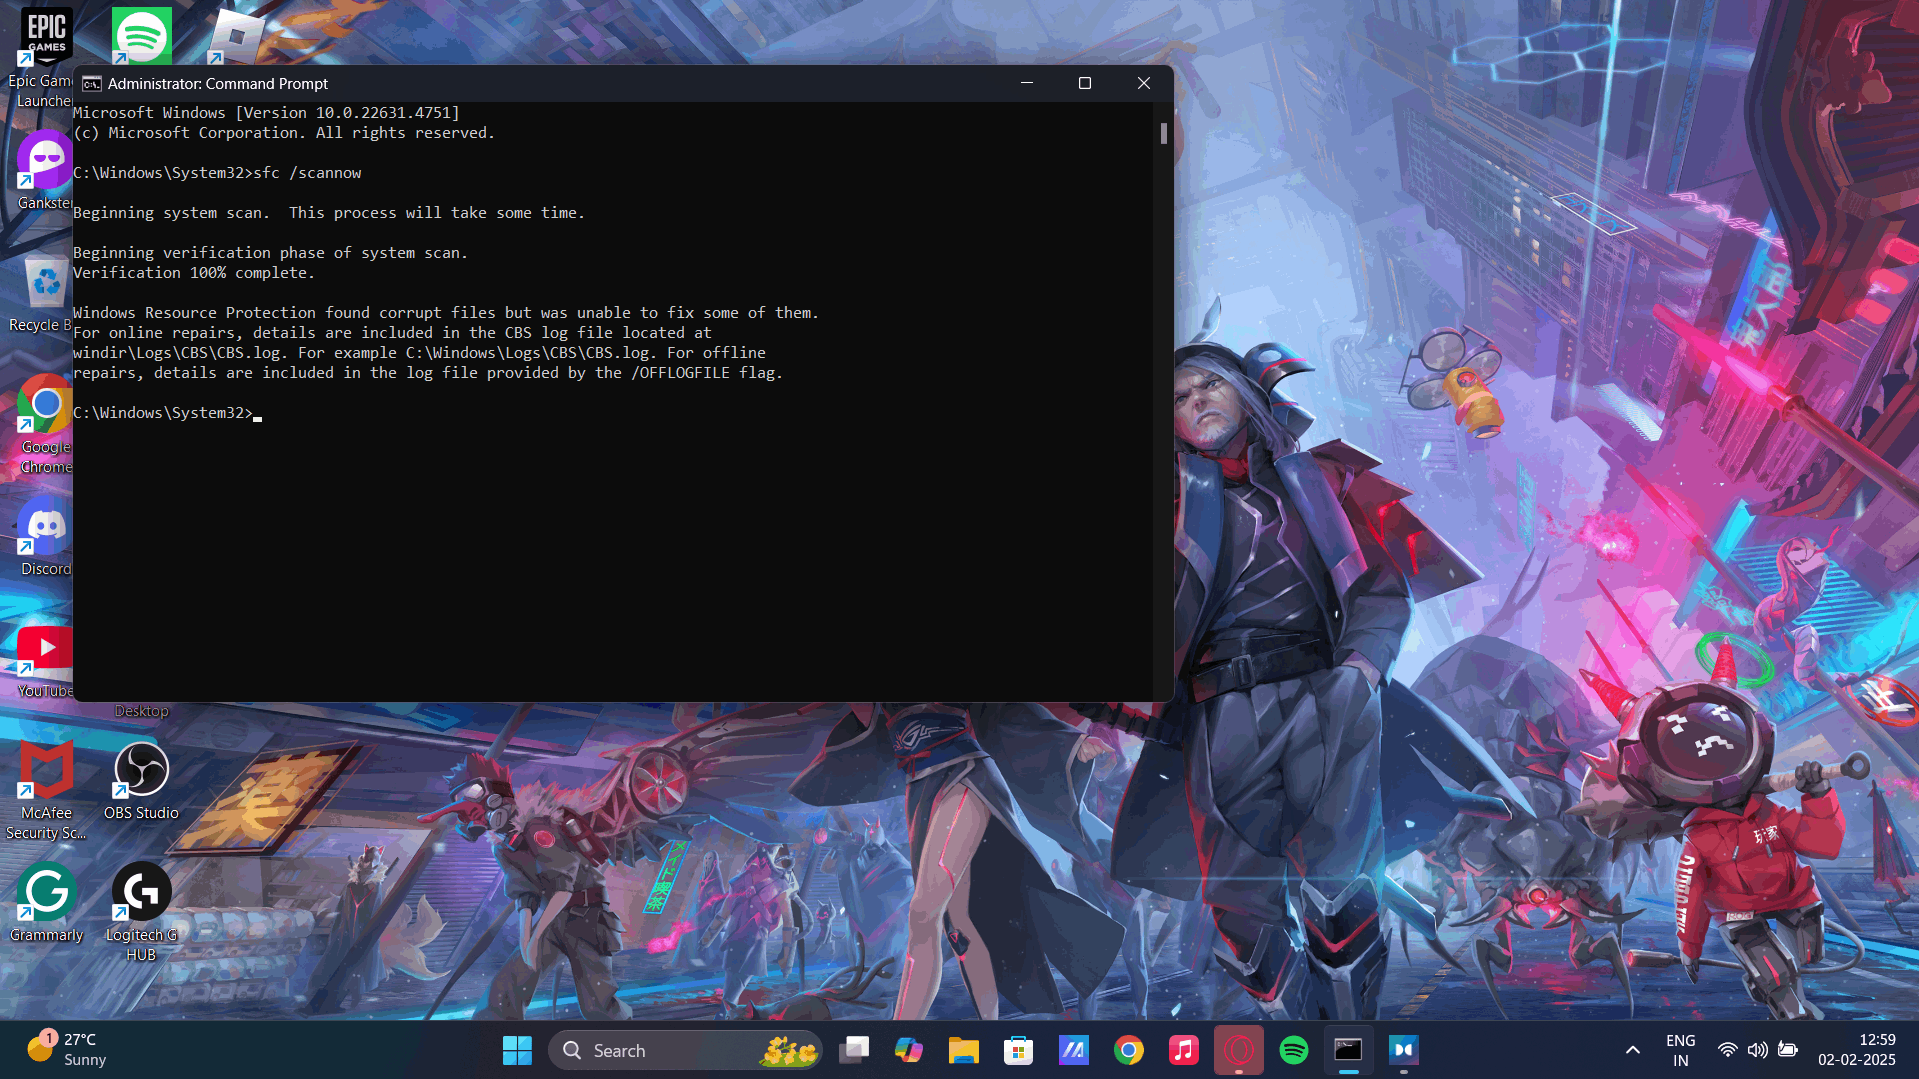
Task: Minimize the Command Prompt window
Action: pos(1026,83)
